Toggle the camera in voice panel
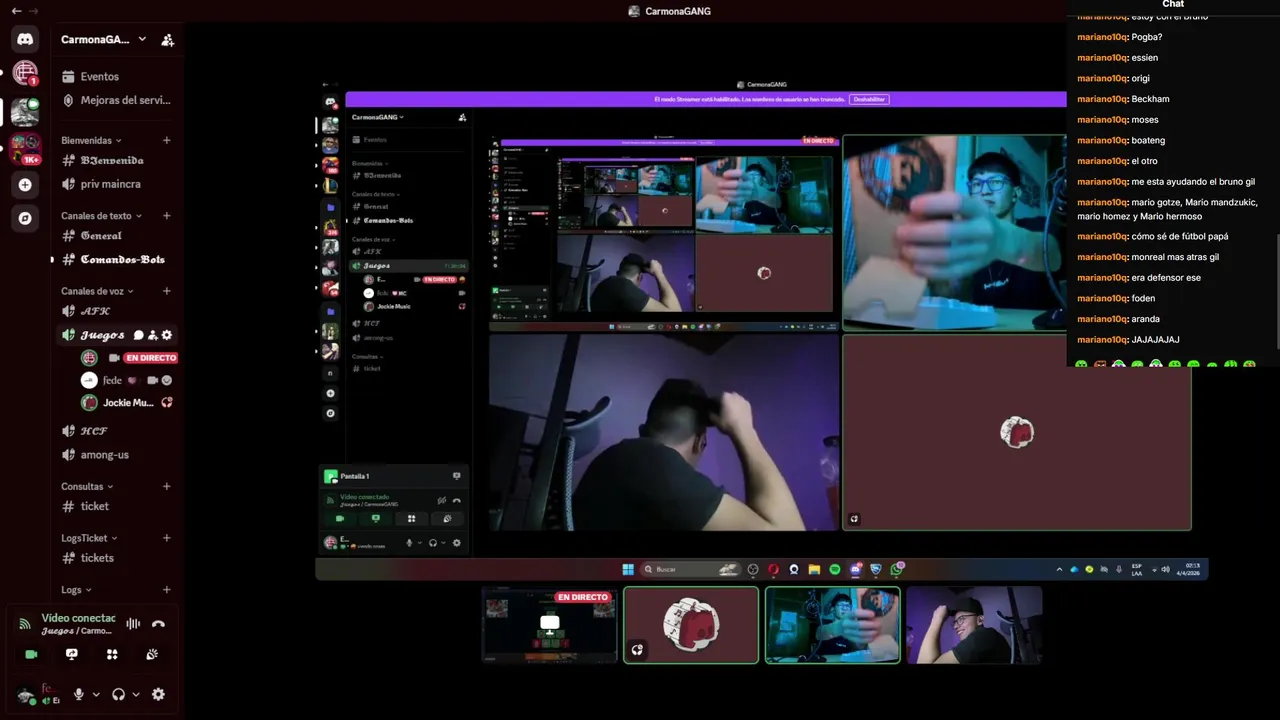Image resolution: width=1280 pixels, height=720 pixels. (31, 654)
